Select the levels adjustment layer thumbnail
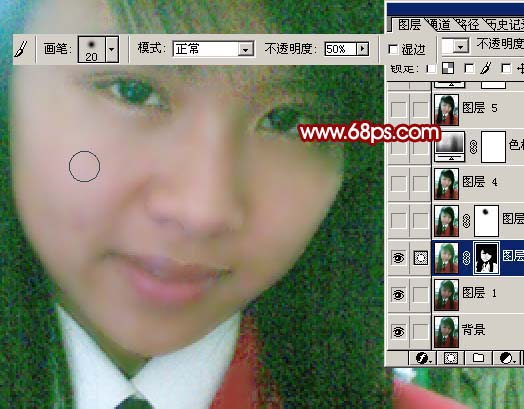 point(450,147)
